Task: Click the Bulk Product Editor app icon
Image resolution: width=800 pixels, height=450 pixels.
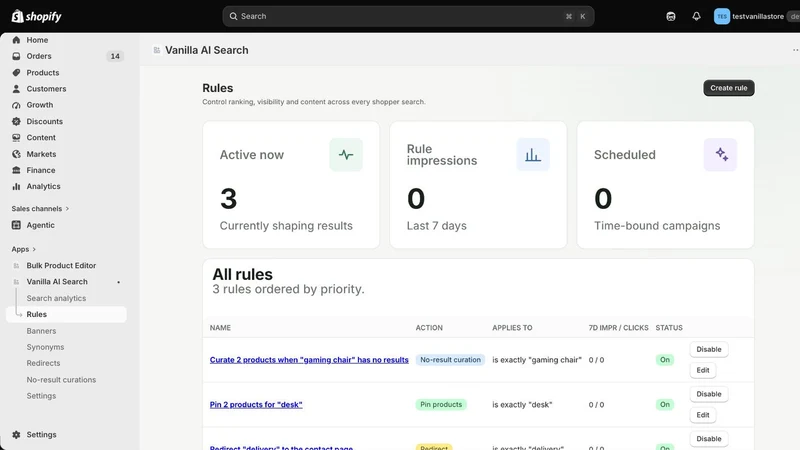Action: click(16, 266)
